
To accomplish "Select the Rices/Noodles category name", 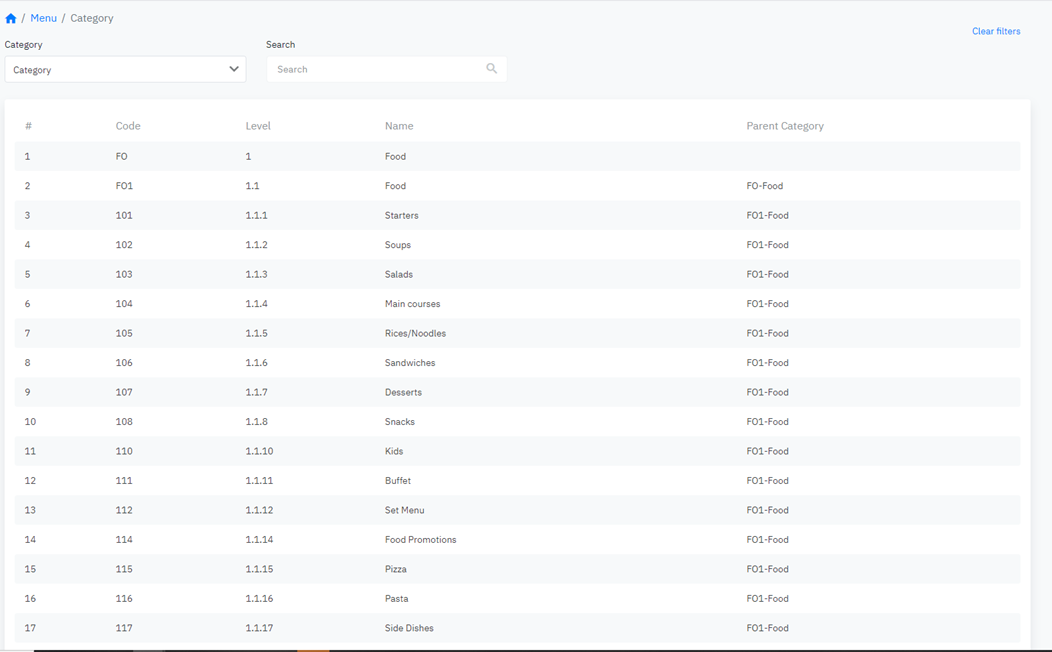I will (x=415, y=333).
